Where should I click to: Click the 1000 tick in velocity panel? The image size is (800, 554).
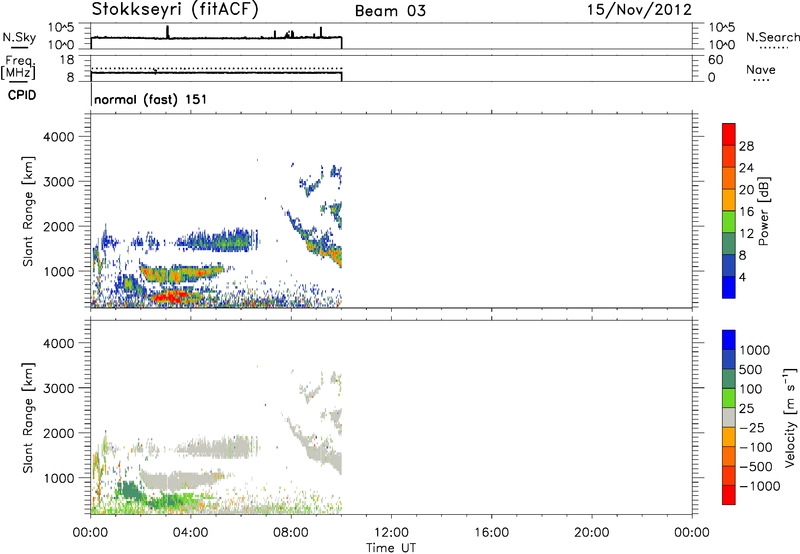click(x=59, y=478)
